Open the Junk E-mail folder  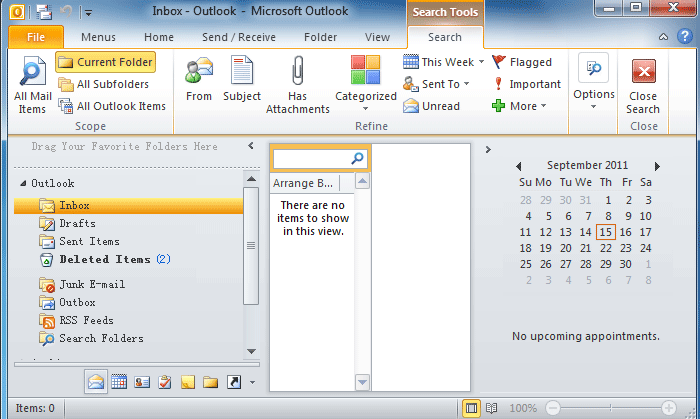click(x=82, y=284)
